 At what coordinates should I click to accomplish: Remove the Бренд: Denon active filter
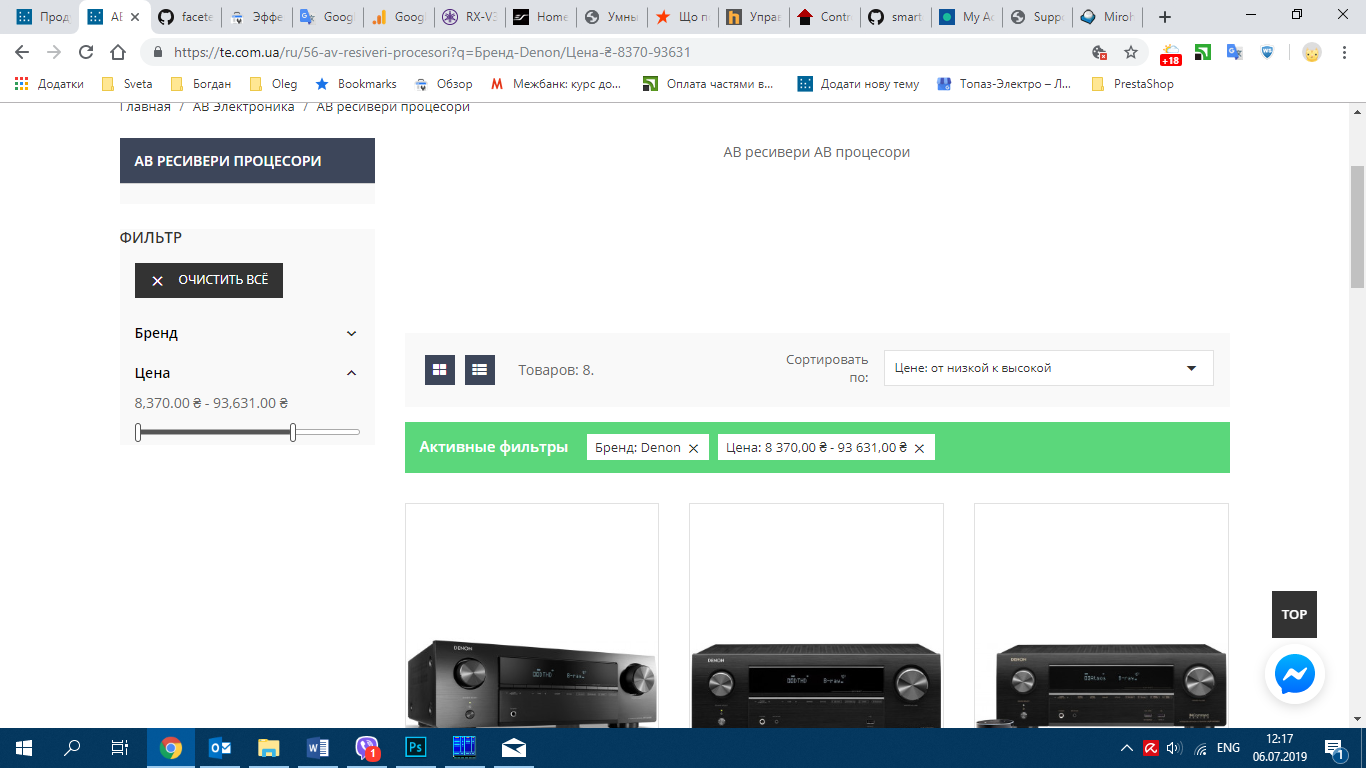click(x=693, y=449)
